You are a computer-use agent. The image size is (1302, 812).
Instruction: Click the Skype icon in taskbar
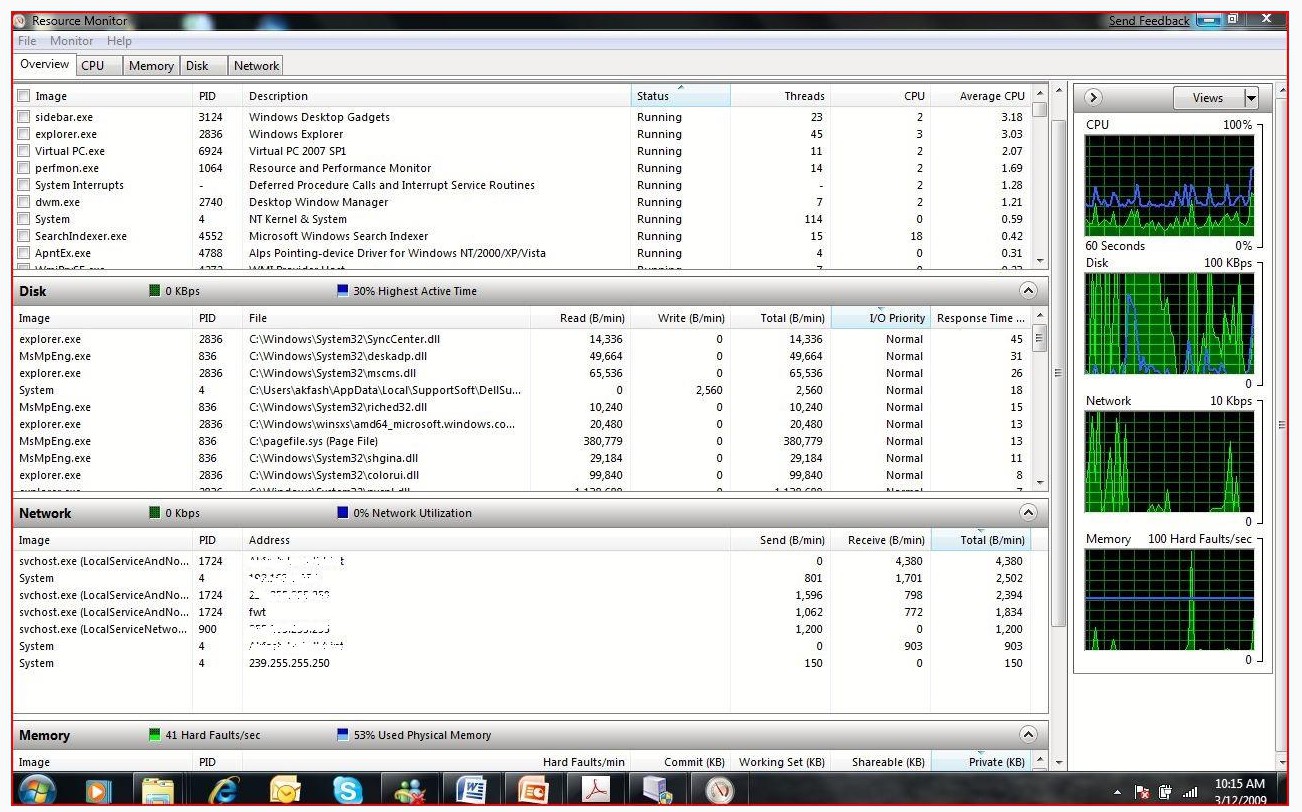click(348, 790)
